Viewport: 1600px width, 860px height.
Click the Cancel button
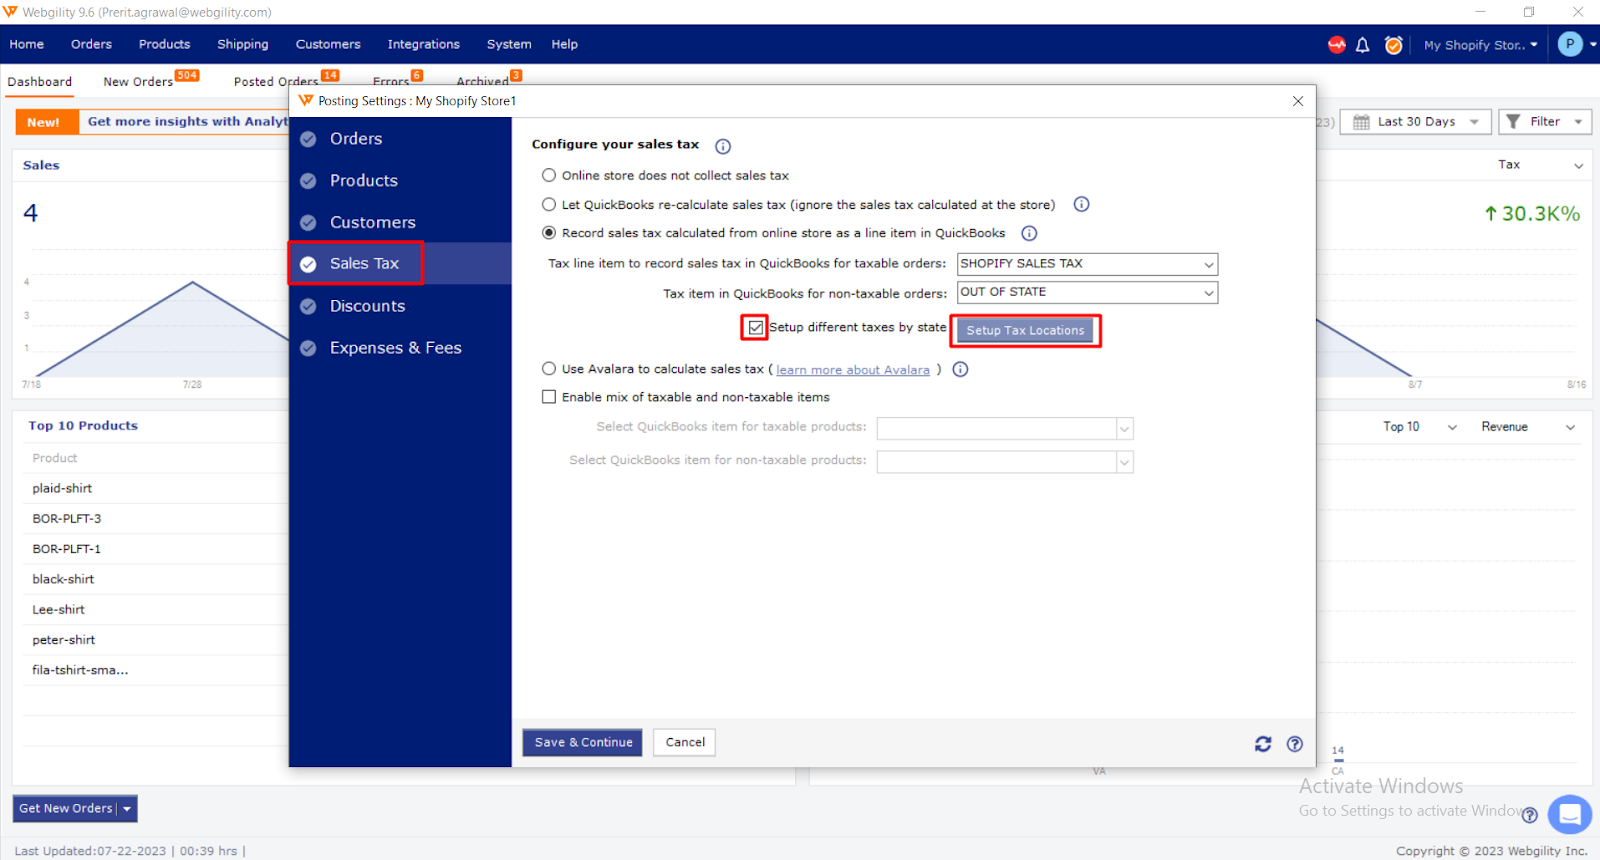coord(685,743)
